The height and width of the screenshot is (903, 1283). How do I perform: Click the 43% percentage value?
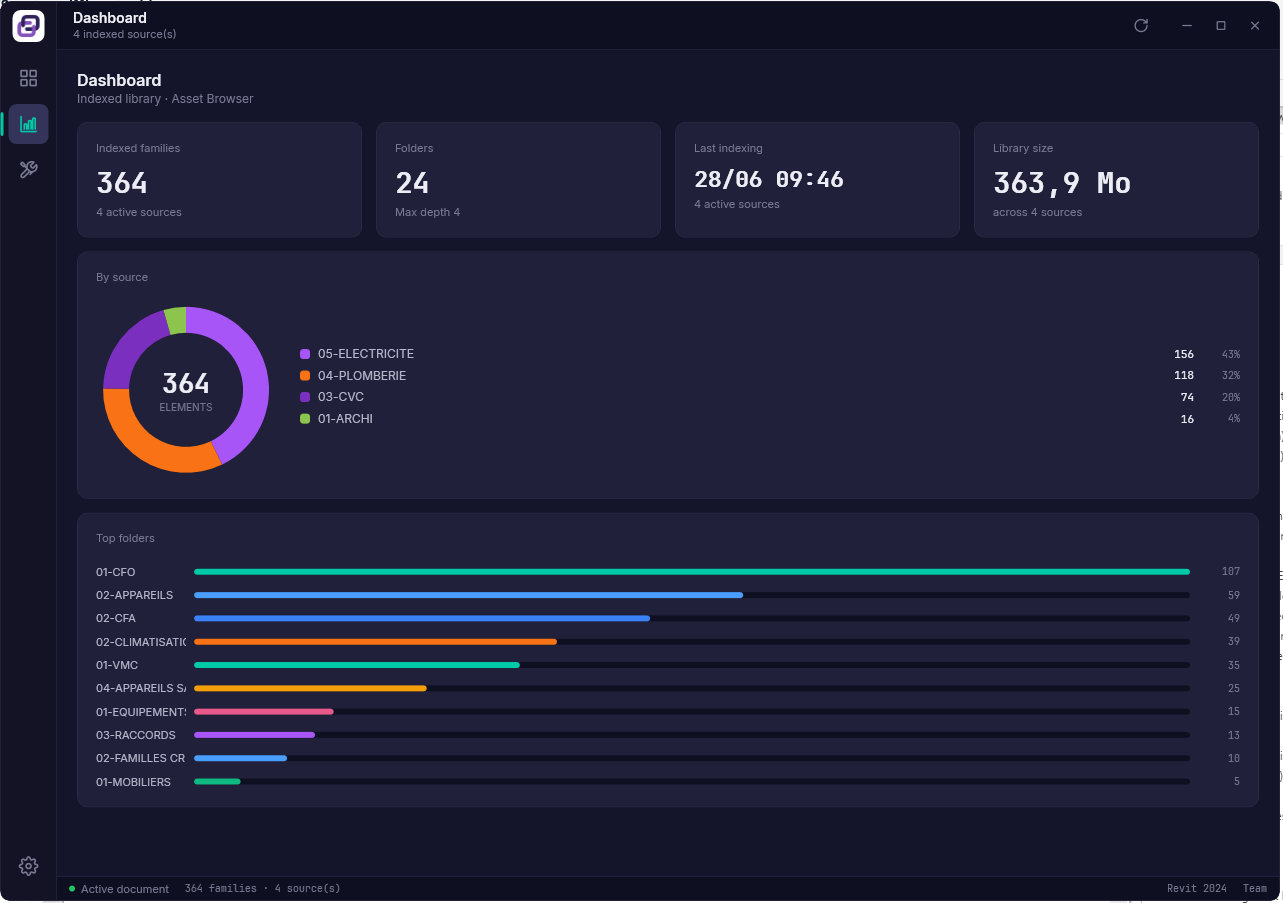[1231, 354]
